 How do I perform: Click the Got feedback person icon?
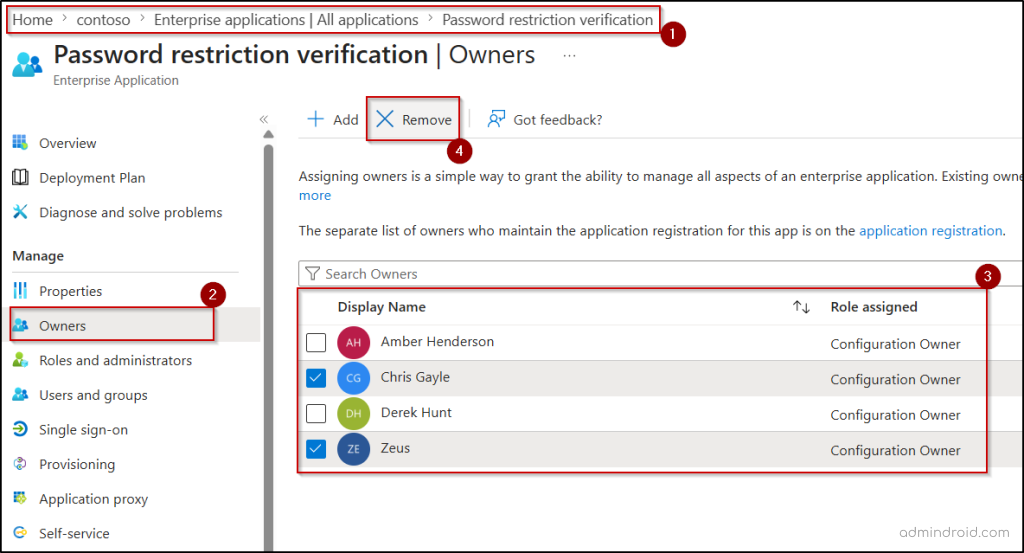496,119
